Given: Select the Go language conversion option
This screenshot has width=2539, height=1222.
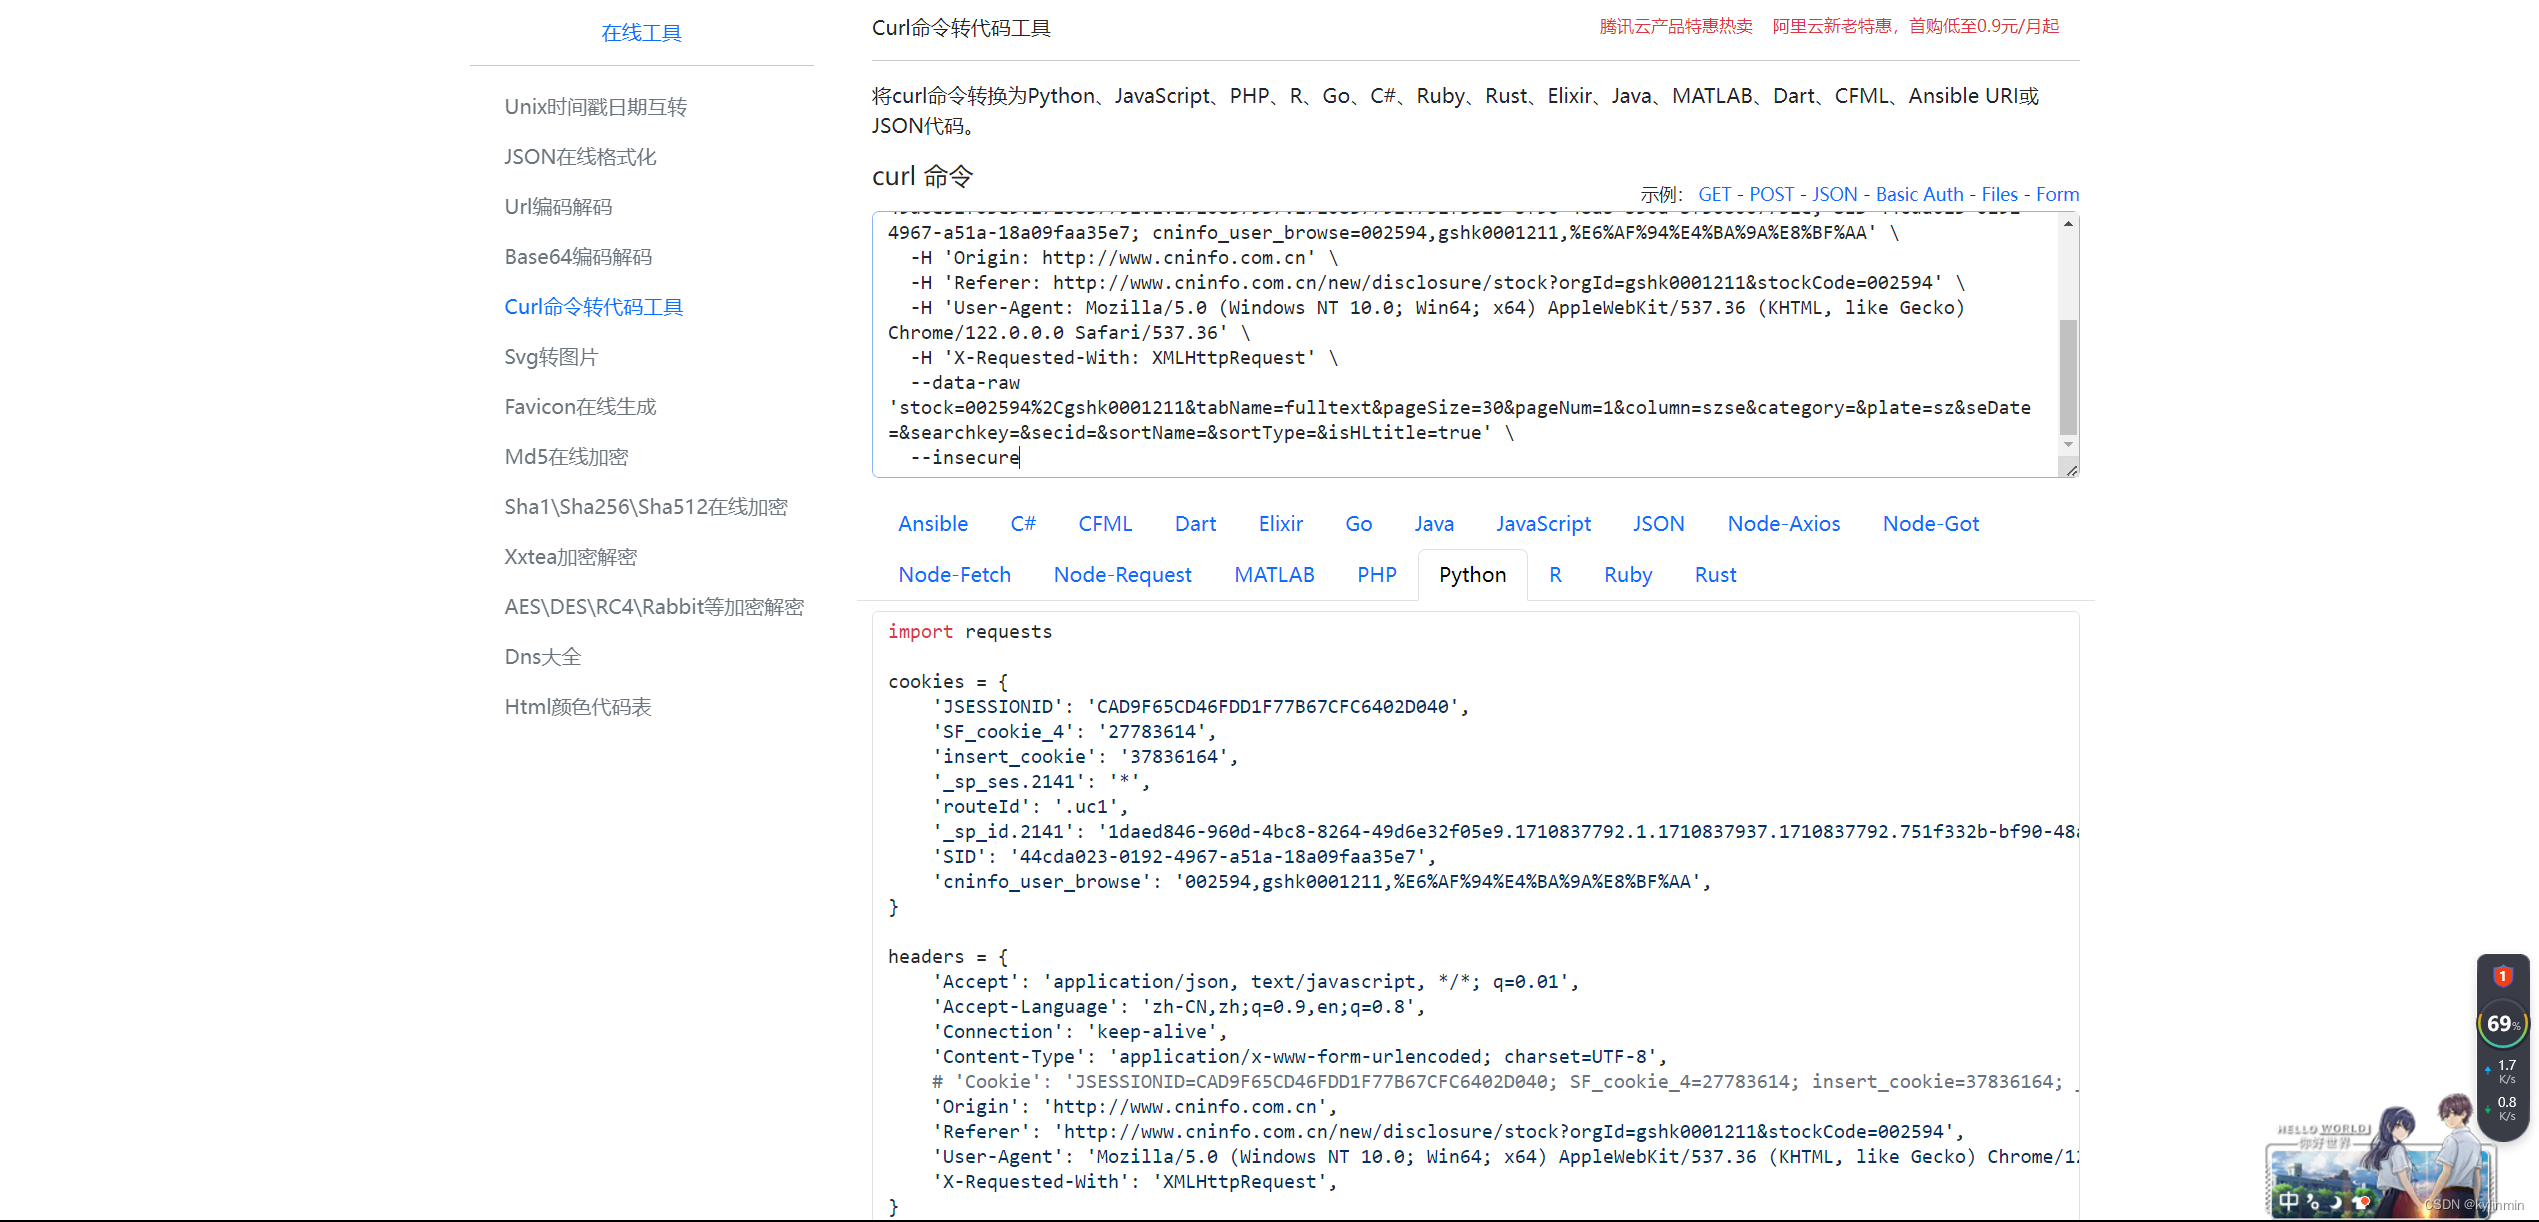Looking at the screenshot, I should click(1357, 523).
